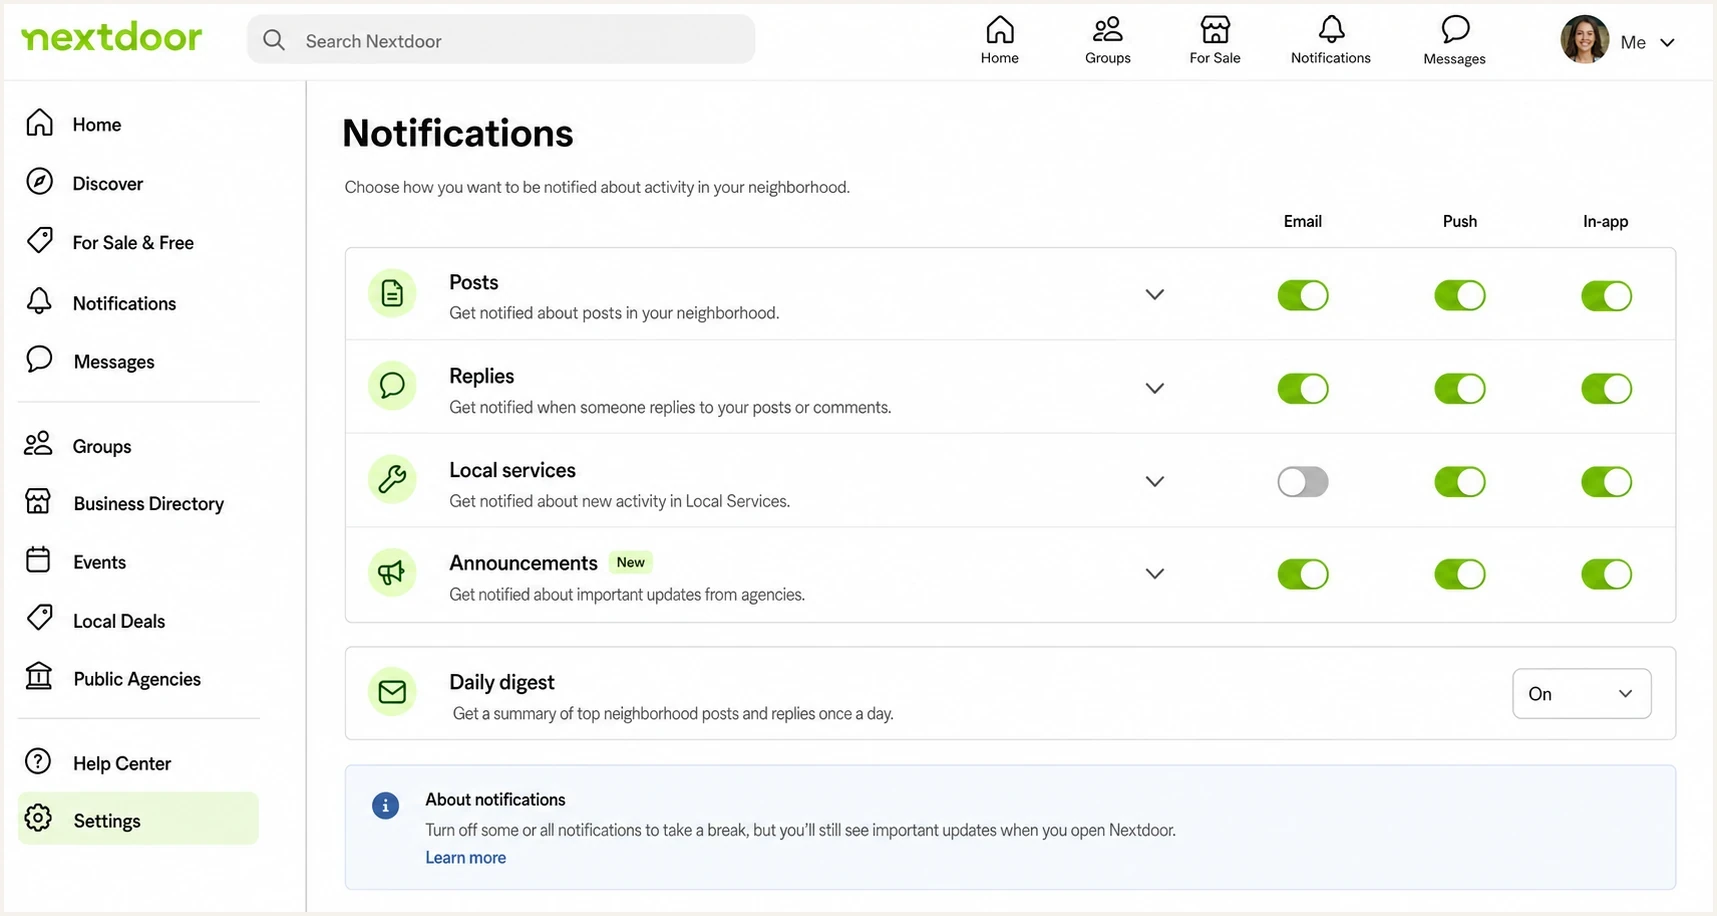The image size is (1717, 916).
Task: Click sidebar For Sale & Free tag icon
Action: [x=39, y=241]
